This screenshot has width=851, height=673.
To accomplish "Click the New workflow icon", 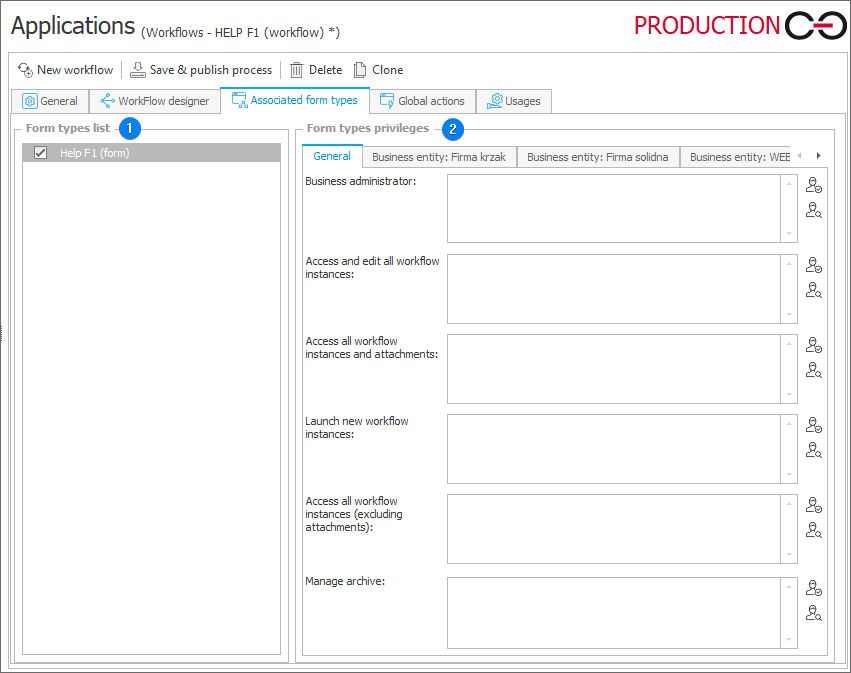I will click(x=26, y=70).
